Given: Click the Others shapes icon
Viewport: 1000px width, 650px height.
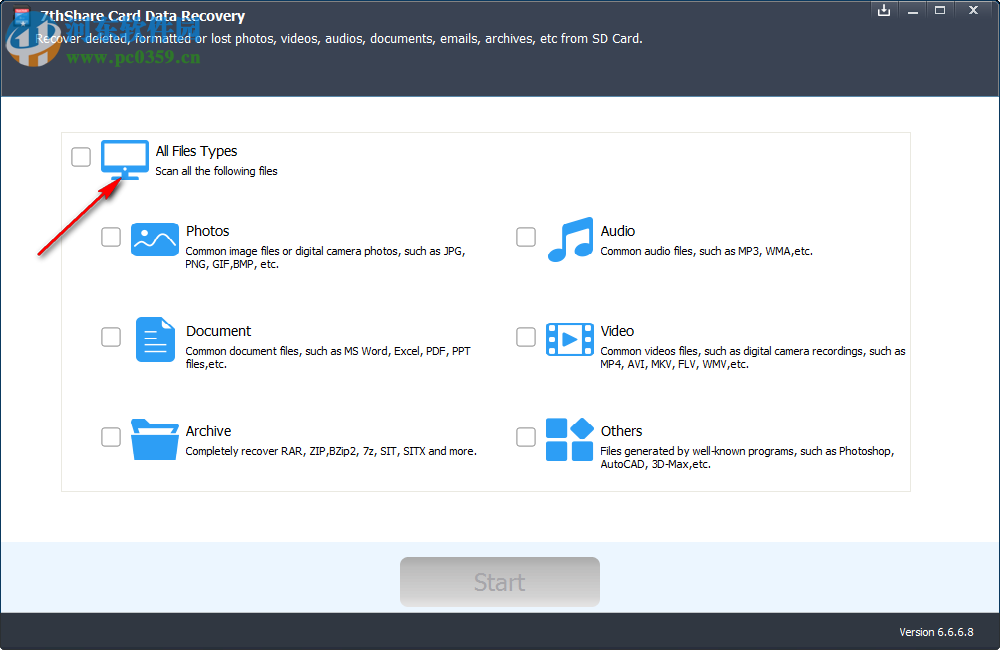Looking at the screenshot, I should (569, 439).
